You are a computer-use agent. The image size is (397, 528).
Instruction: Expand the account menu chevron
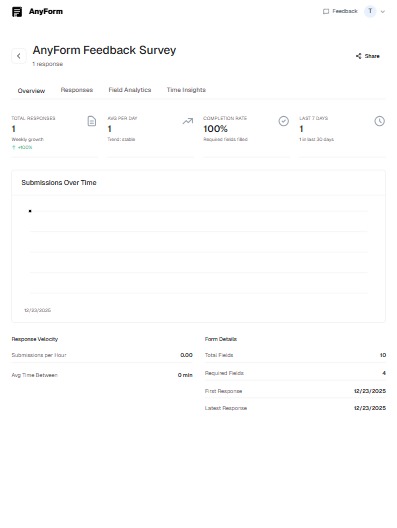383,11
